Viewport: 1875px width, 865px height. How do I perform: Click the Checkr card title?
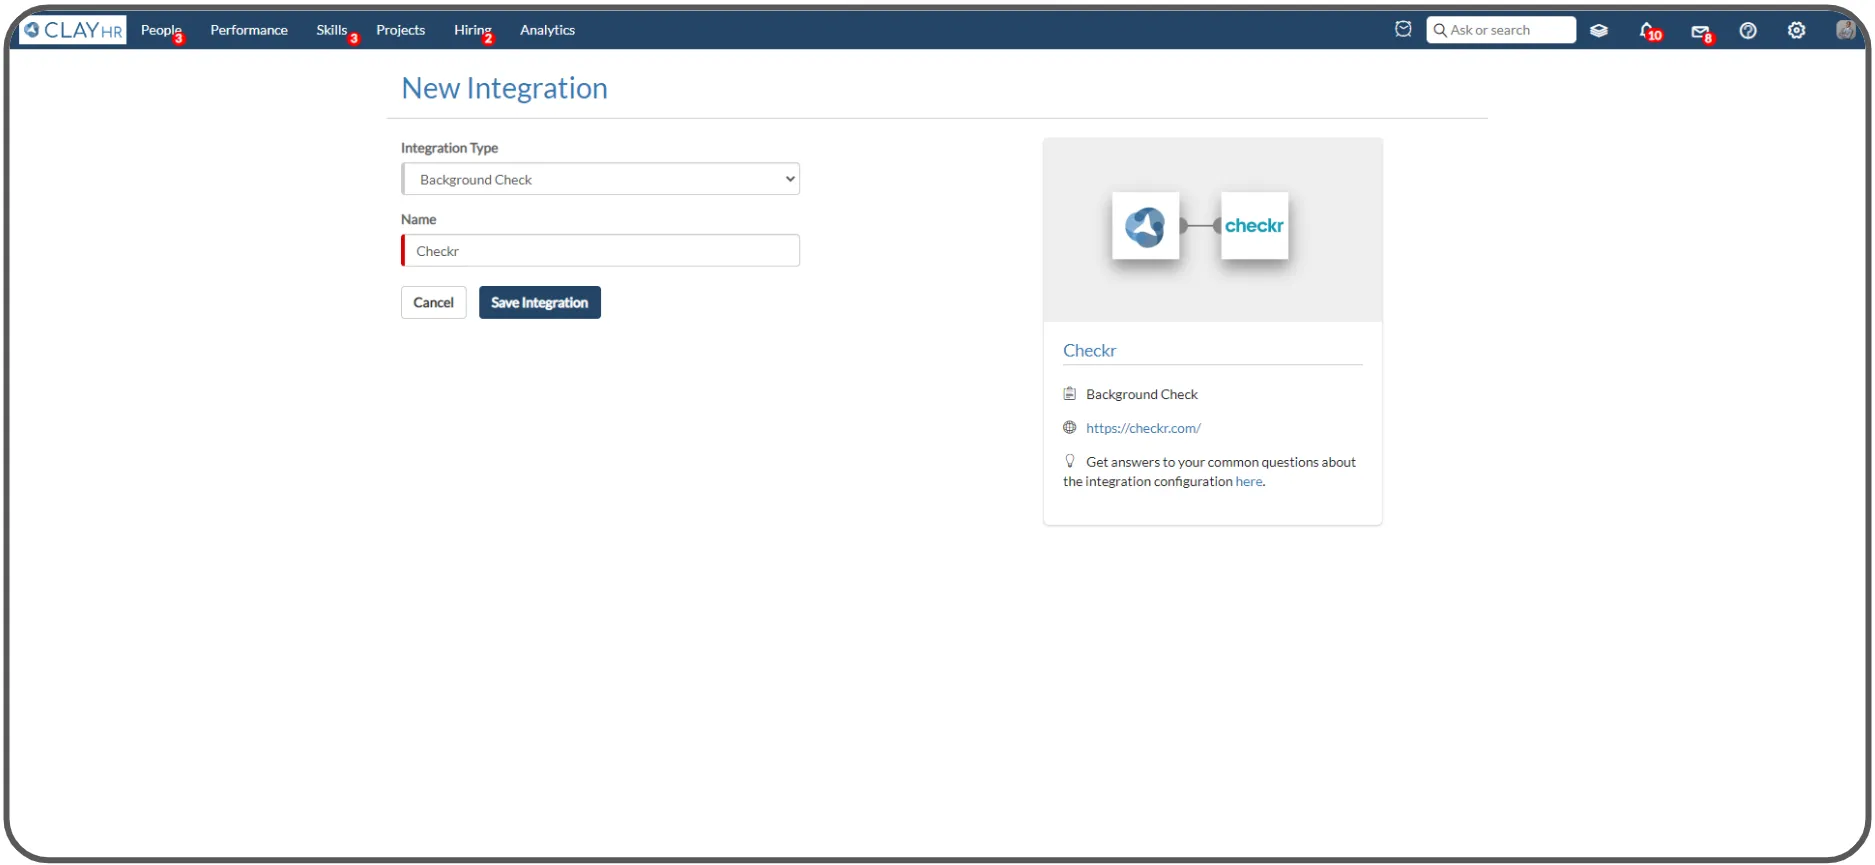(x=1089, y=351)
